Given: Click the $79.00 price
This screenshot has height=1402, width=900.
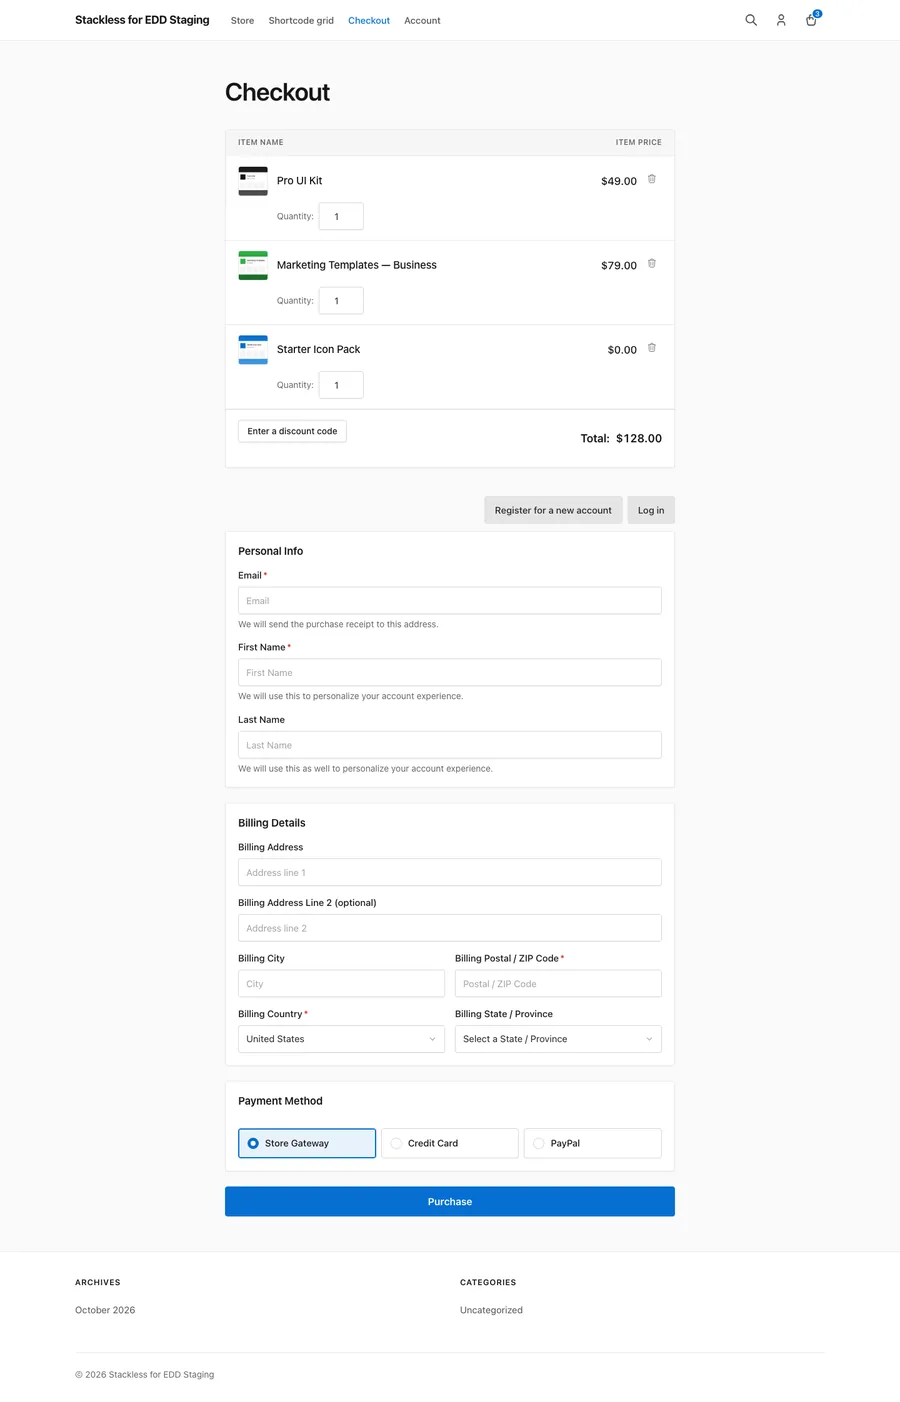Looking at the screenshot, I should [x=619, y=265].
